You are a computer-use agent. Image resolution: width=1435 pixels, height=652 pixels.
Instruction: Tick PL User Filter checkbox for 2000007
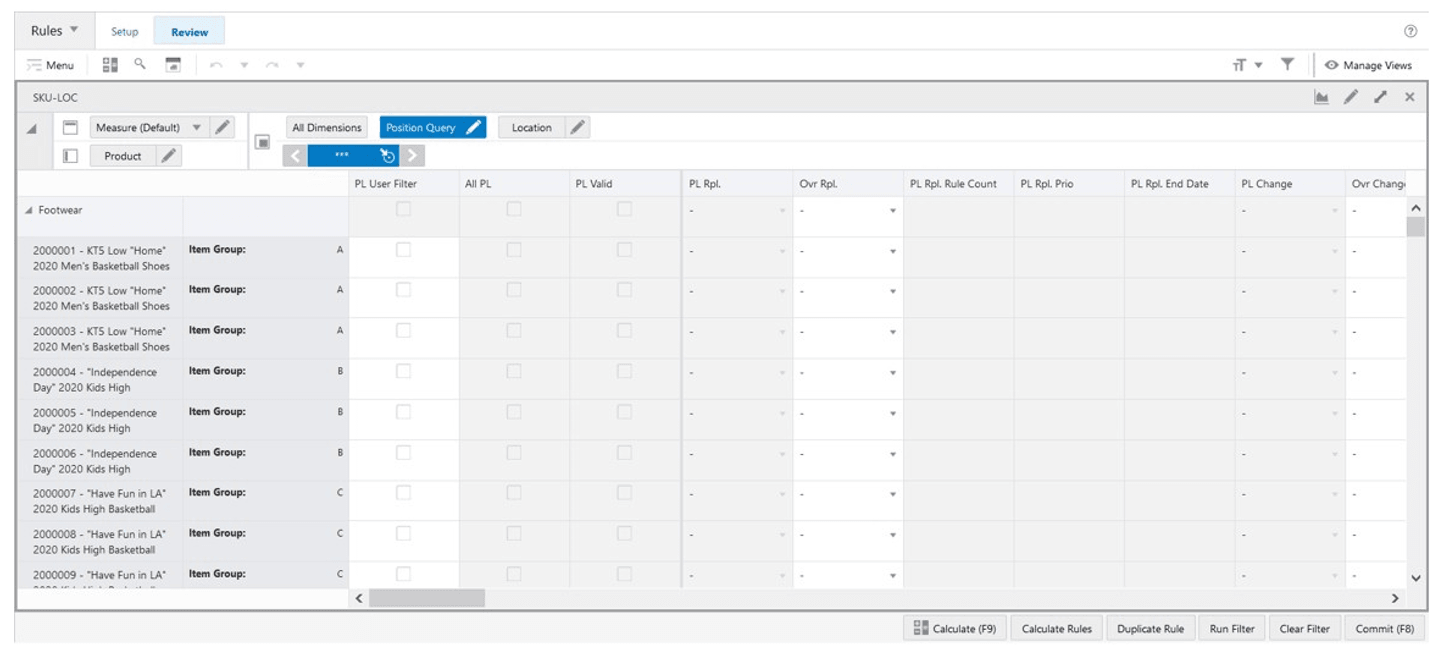(403, 493)
